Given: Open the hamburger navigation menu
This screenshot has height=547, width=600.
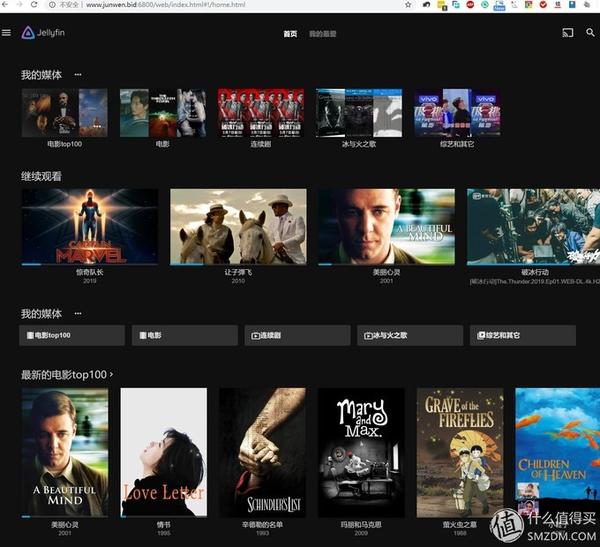Looking at the screenshot, I should 6,33.
